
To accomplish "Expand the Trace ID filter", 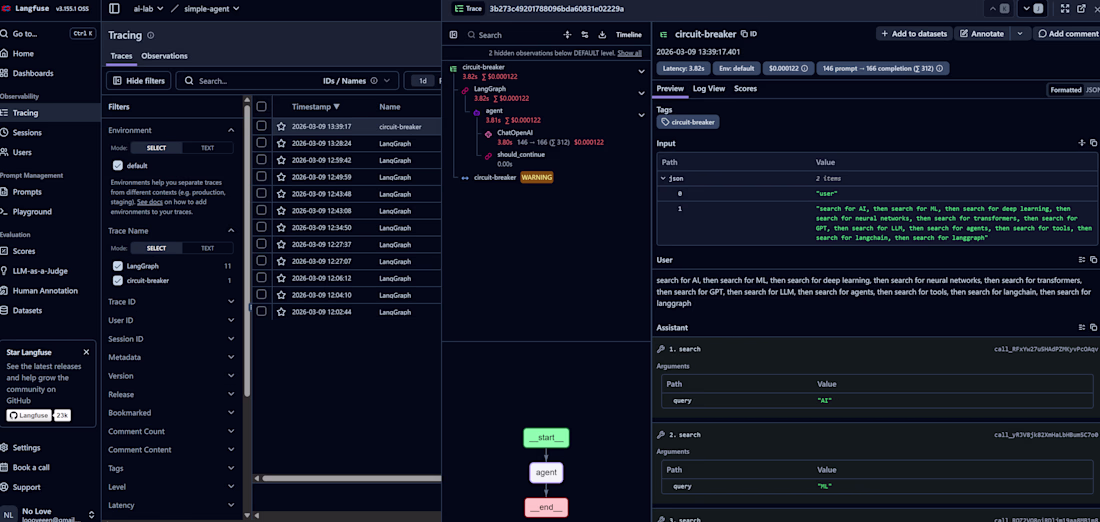I will click(x=231, y=302).
